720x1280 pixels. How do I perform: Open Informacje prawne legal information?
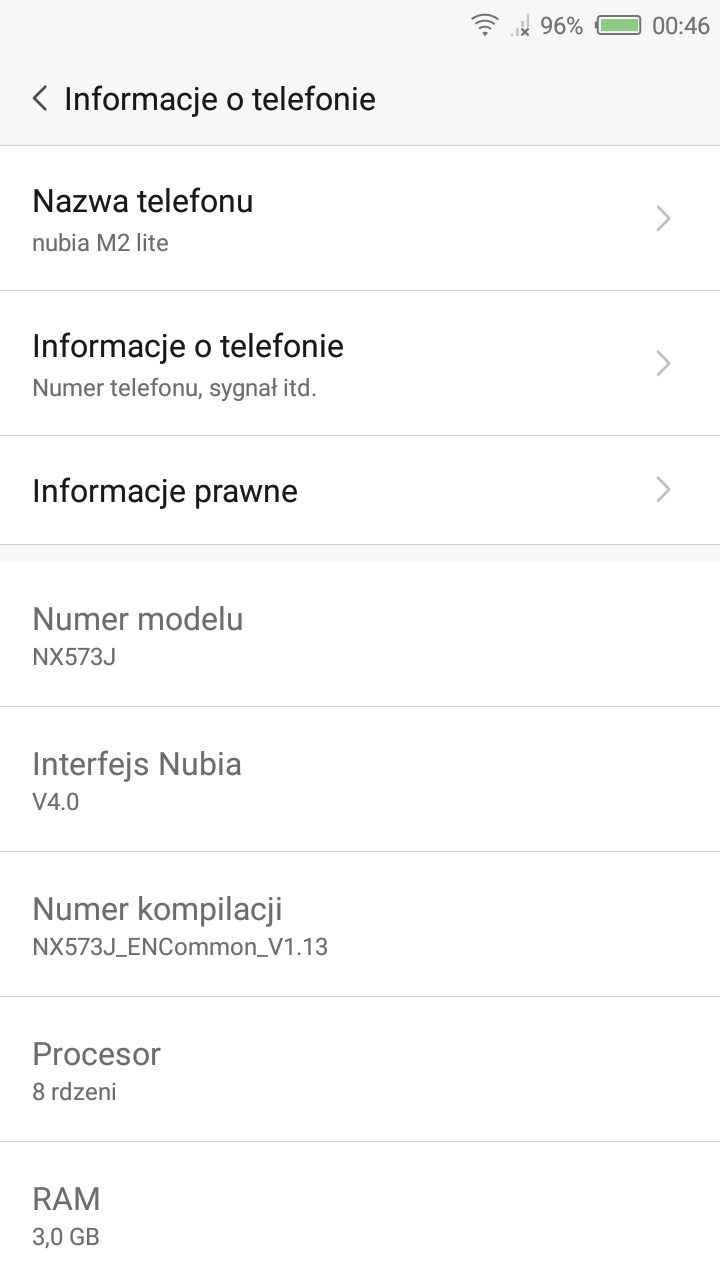[300, 490]
